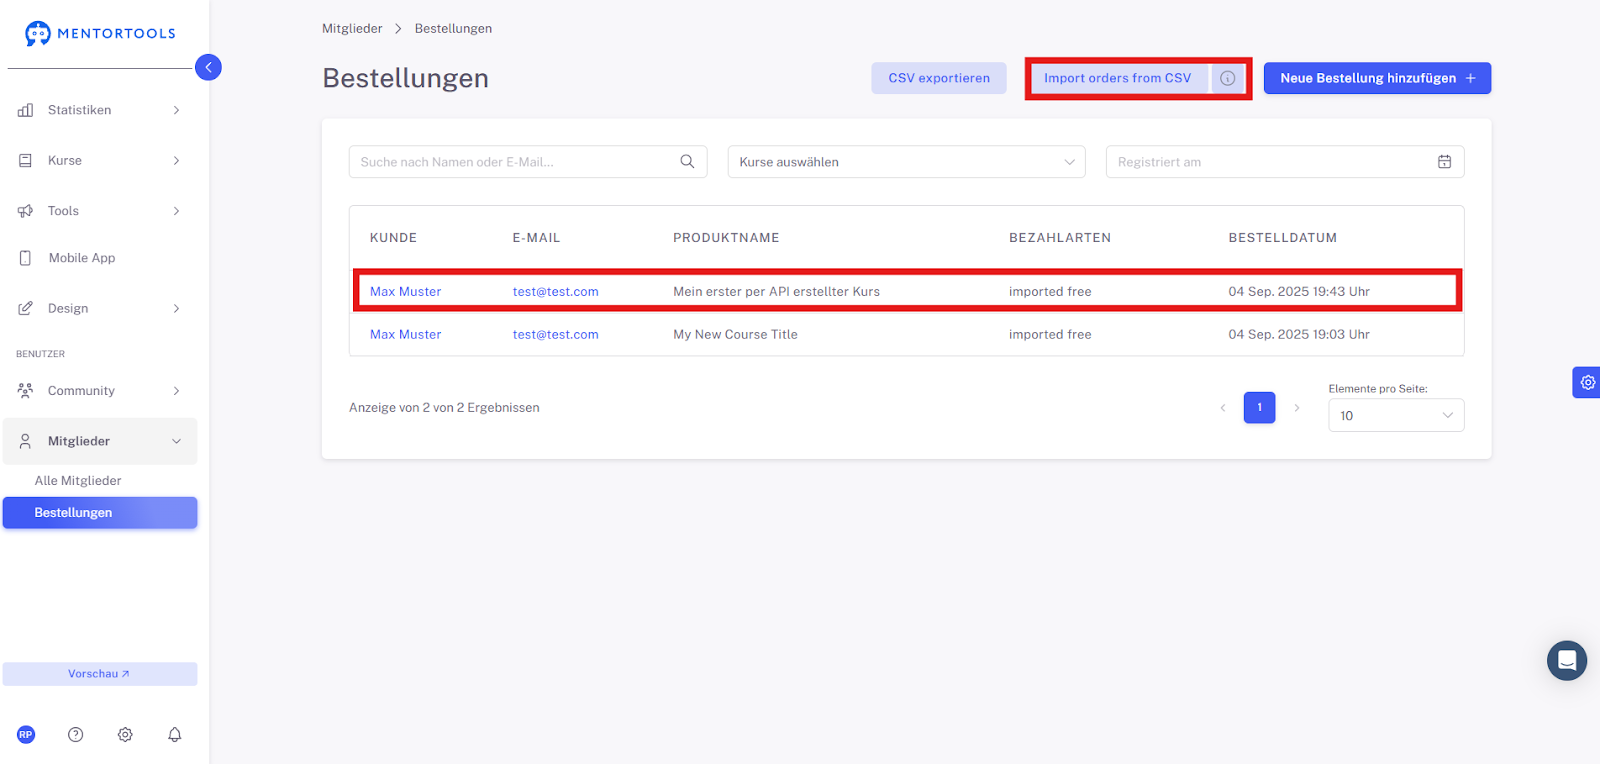The image size is (1600, 764).
Task: Select Alle Mitglieder submenu item
Action: tap(78, 481)
